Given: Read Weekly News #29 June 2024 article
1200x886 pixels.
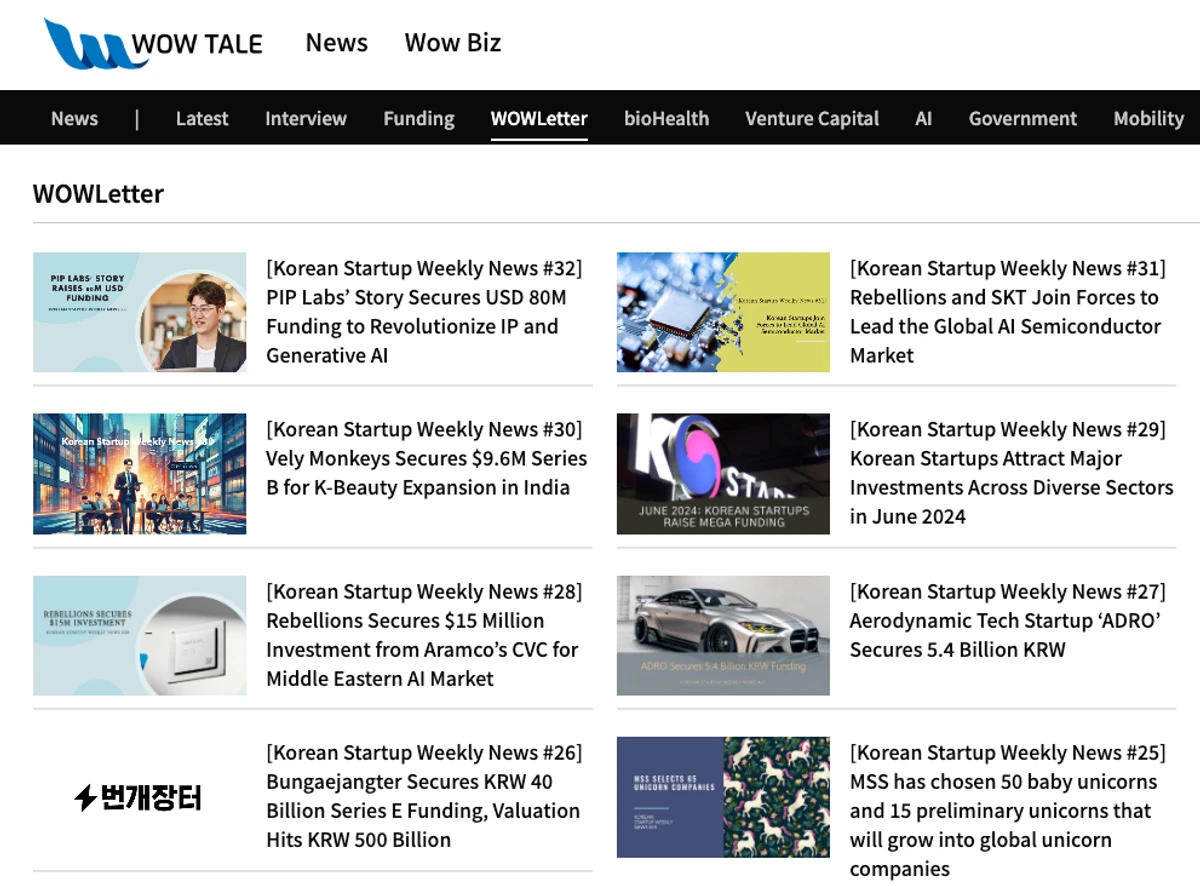Looking at the screenshot, I should point(1011,473).
